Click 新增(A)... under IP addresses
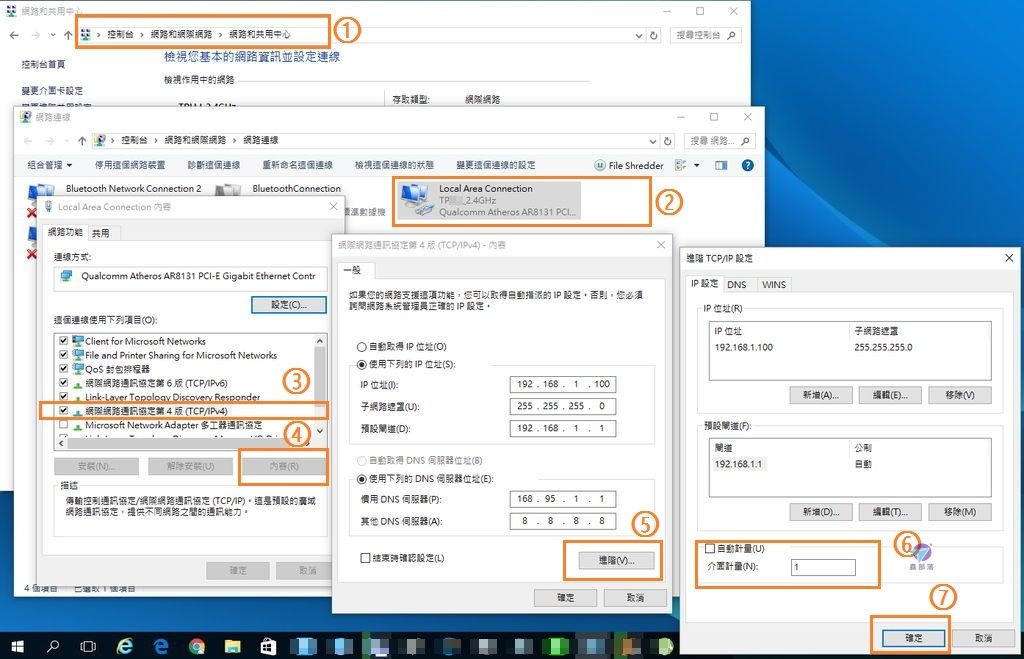Screen dimensions: 1024x659 pyautogui.click(x=821, y=395)
